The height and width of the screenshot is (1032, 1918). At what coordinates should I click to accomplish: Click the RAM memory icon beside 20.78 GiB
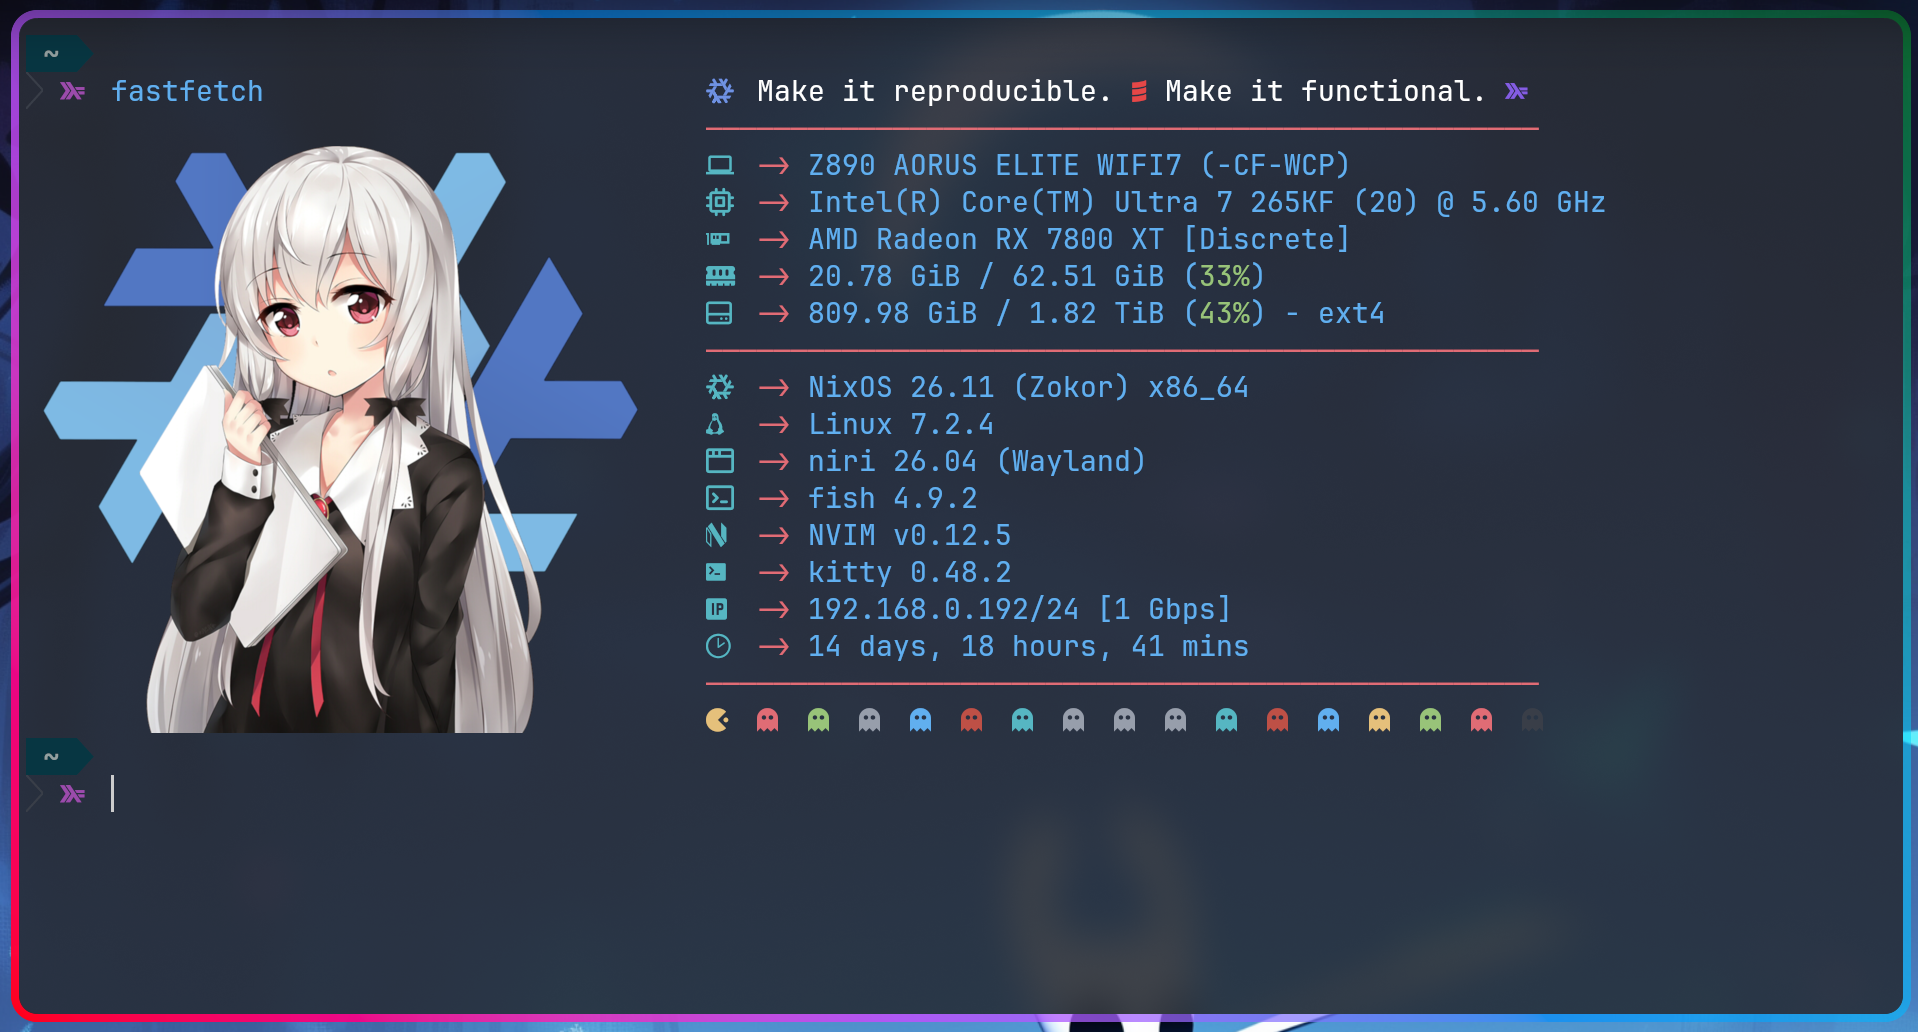[720, 276]
